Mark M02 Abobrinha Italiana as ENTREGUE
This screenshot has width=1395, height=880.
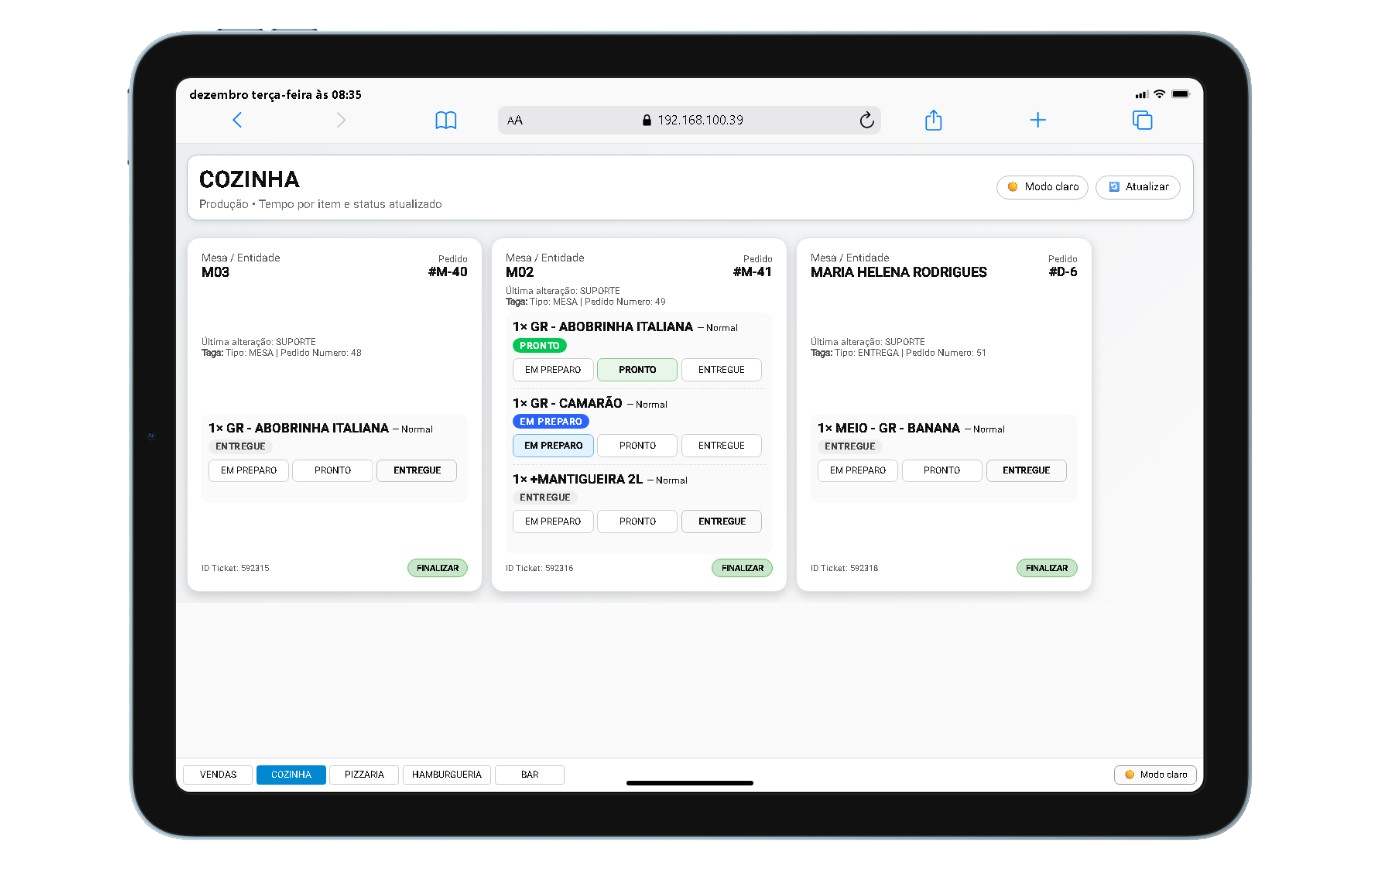coord(721,370)
